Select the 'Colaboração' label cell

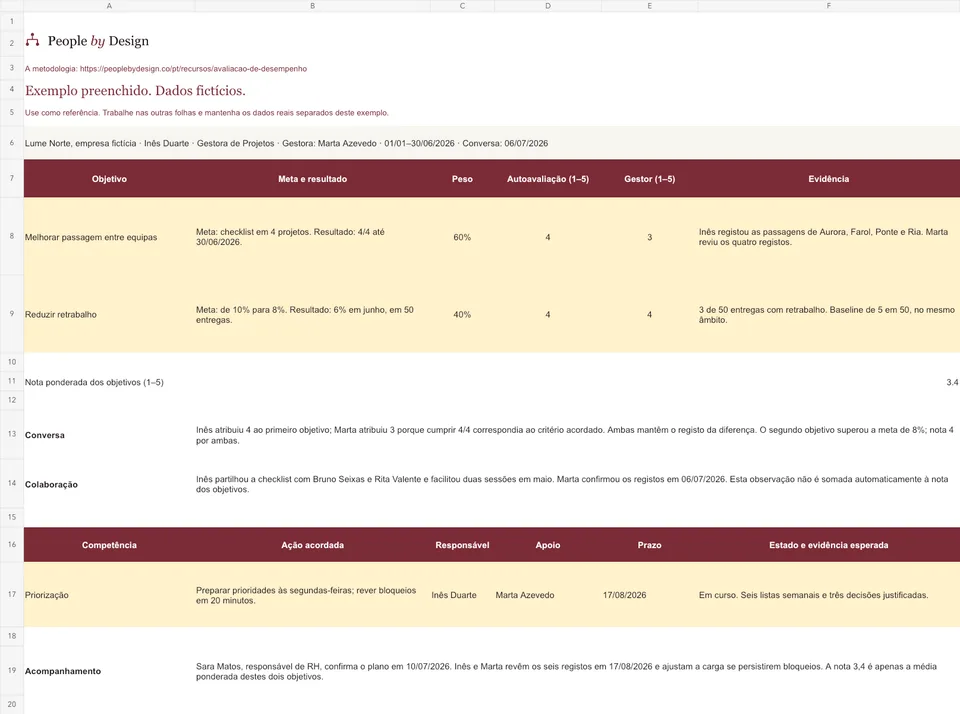click(109, 484)
